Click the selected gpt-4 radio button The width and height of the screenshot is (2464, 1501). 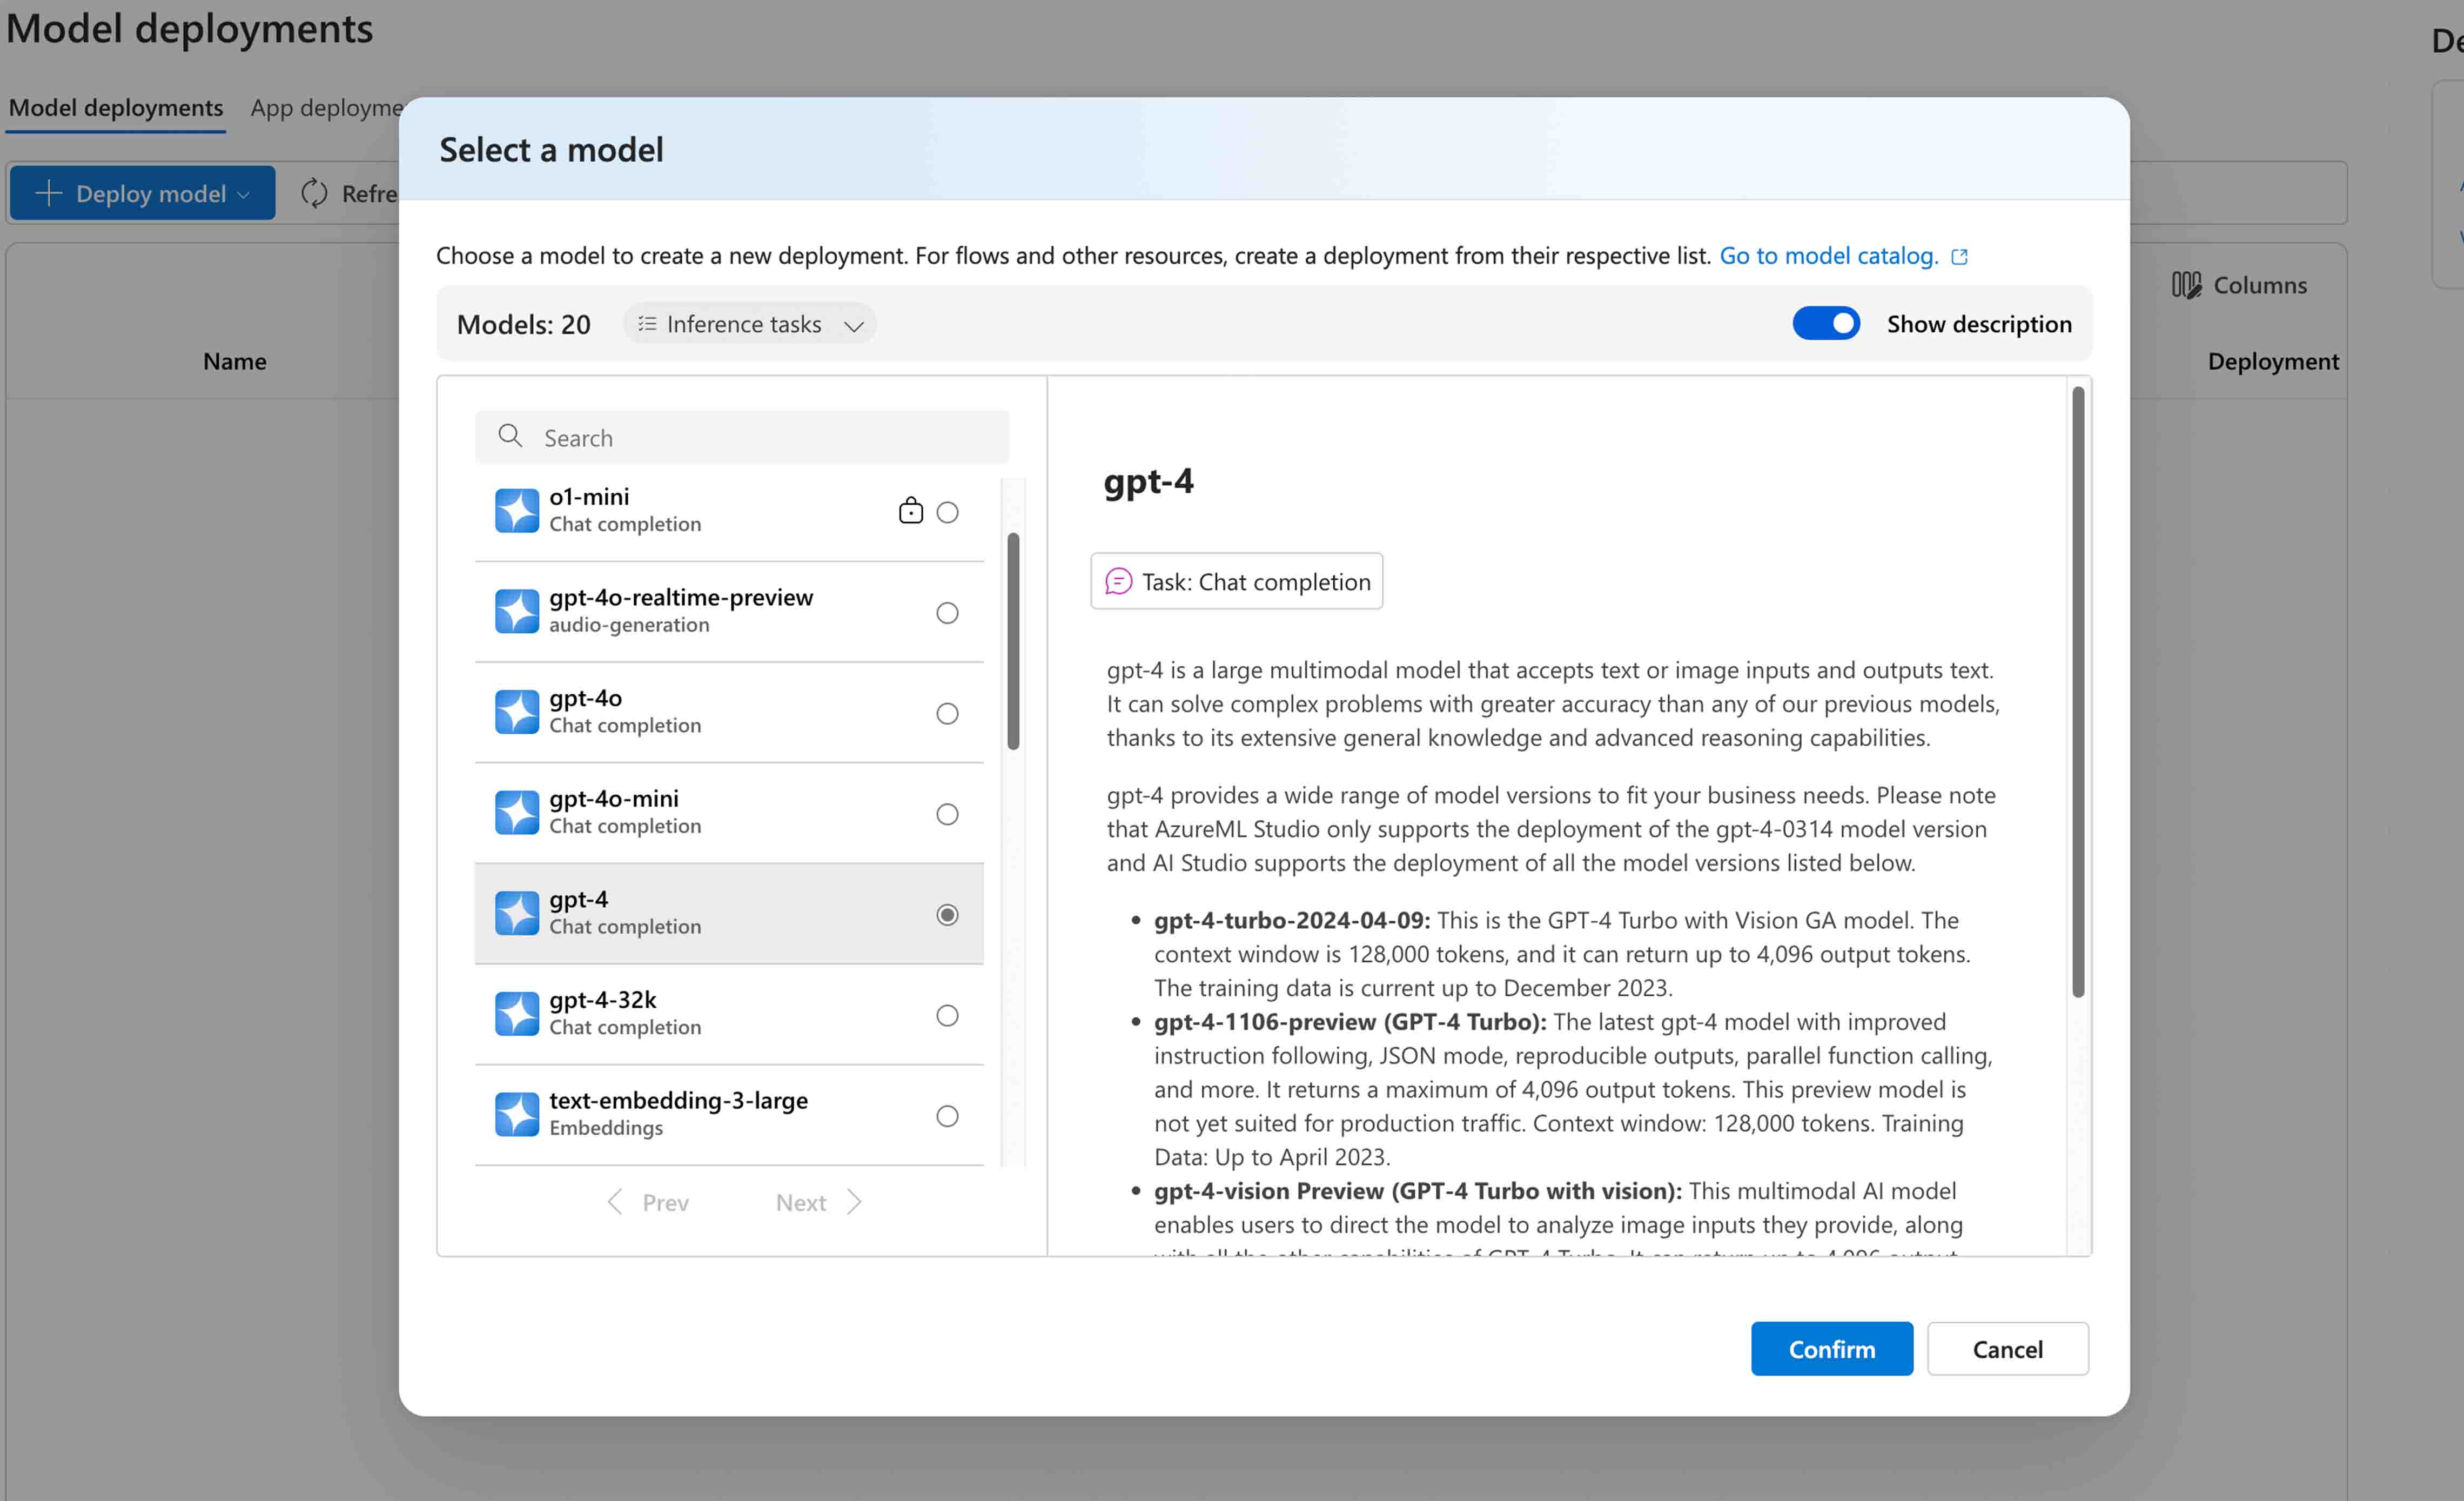point(947,915)
